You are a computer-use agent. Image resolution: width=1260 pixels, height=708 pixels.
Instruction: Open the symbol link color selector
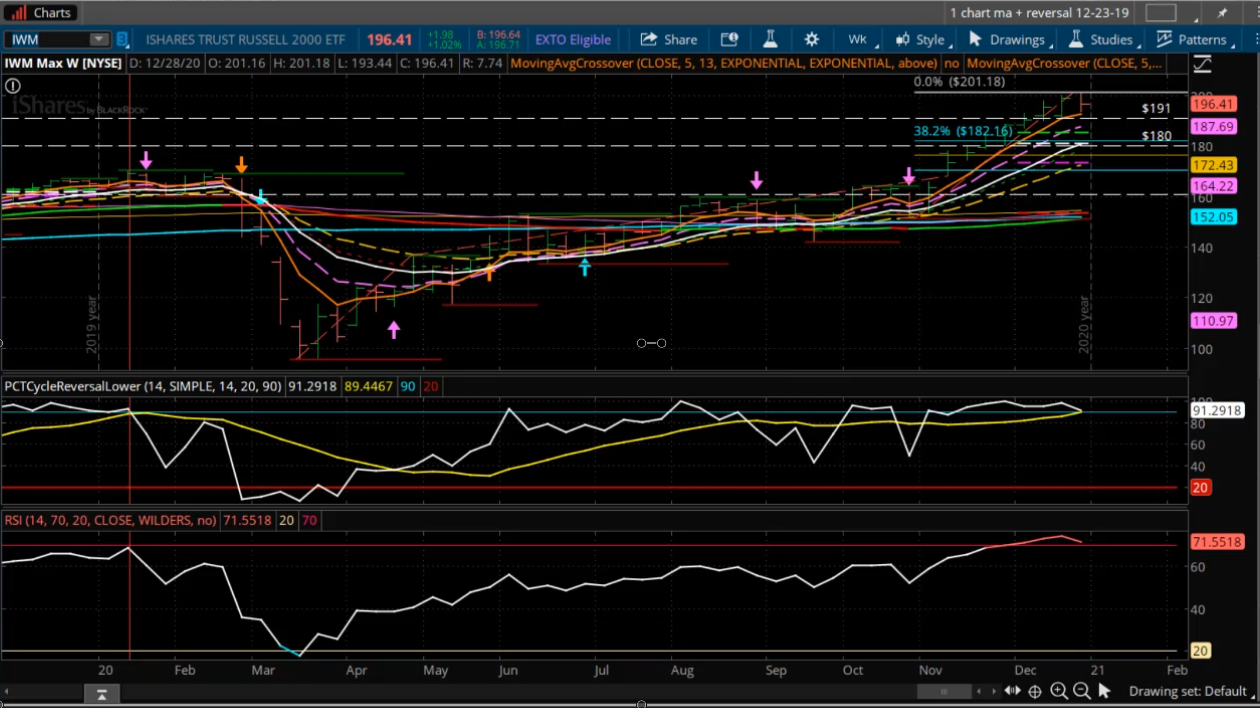point(123,39)
